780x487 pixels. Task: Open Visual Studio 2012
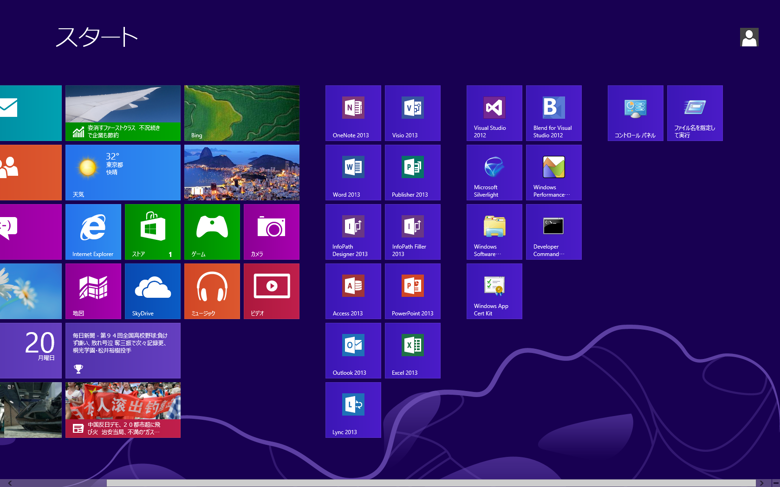pyautogui.click(x=494, y=113)
